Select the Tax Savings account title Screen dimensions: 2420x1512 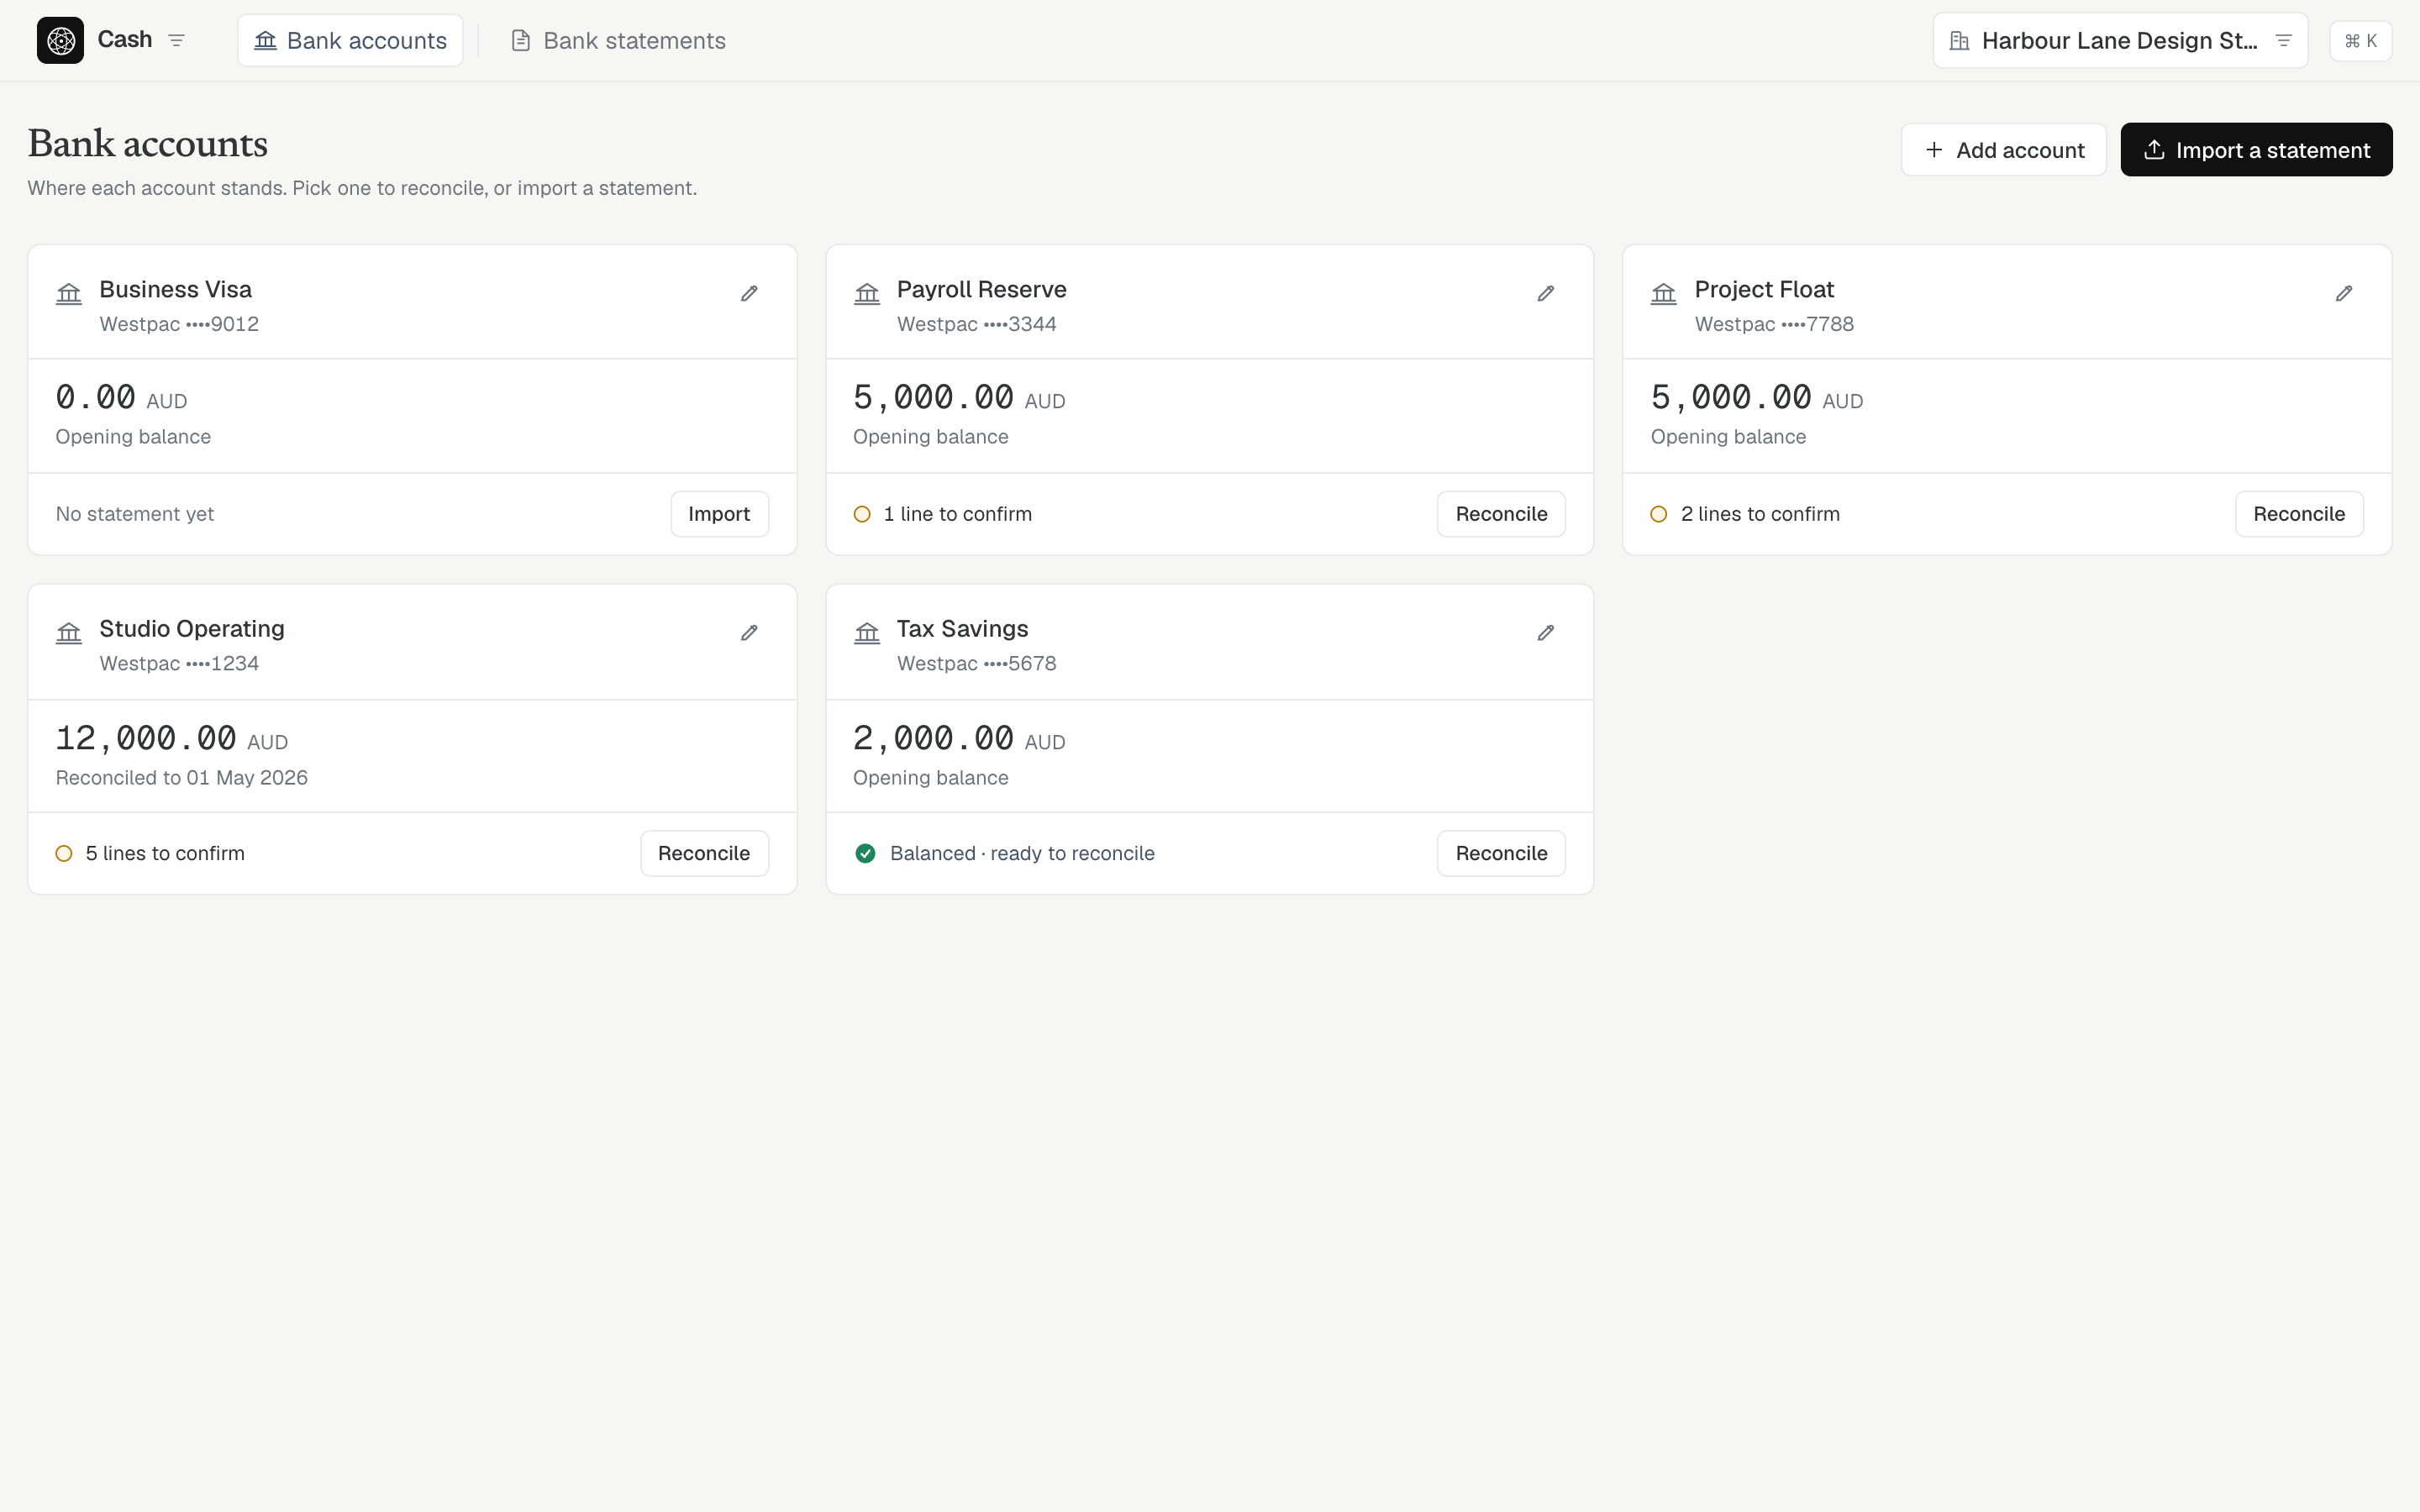pos(963,629)
